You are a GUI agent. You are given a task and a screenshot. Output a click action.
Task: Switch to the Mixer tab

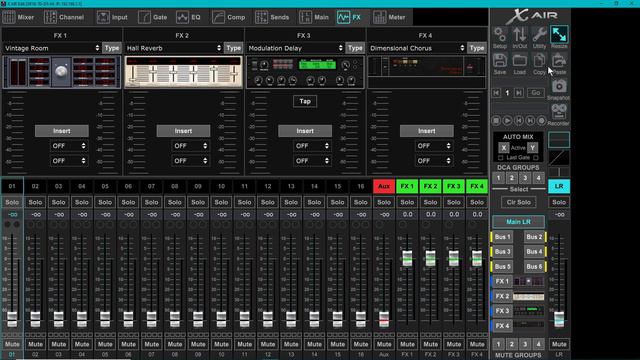pos(19,17)
